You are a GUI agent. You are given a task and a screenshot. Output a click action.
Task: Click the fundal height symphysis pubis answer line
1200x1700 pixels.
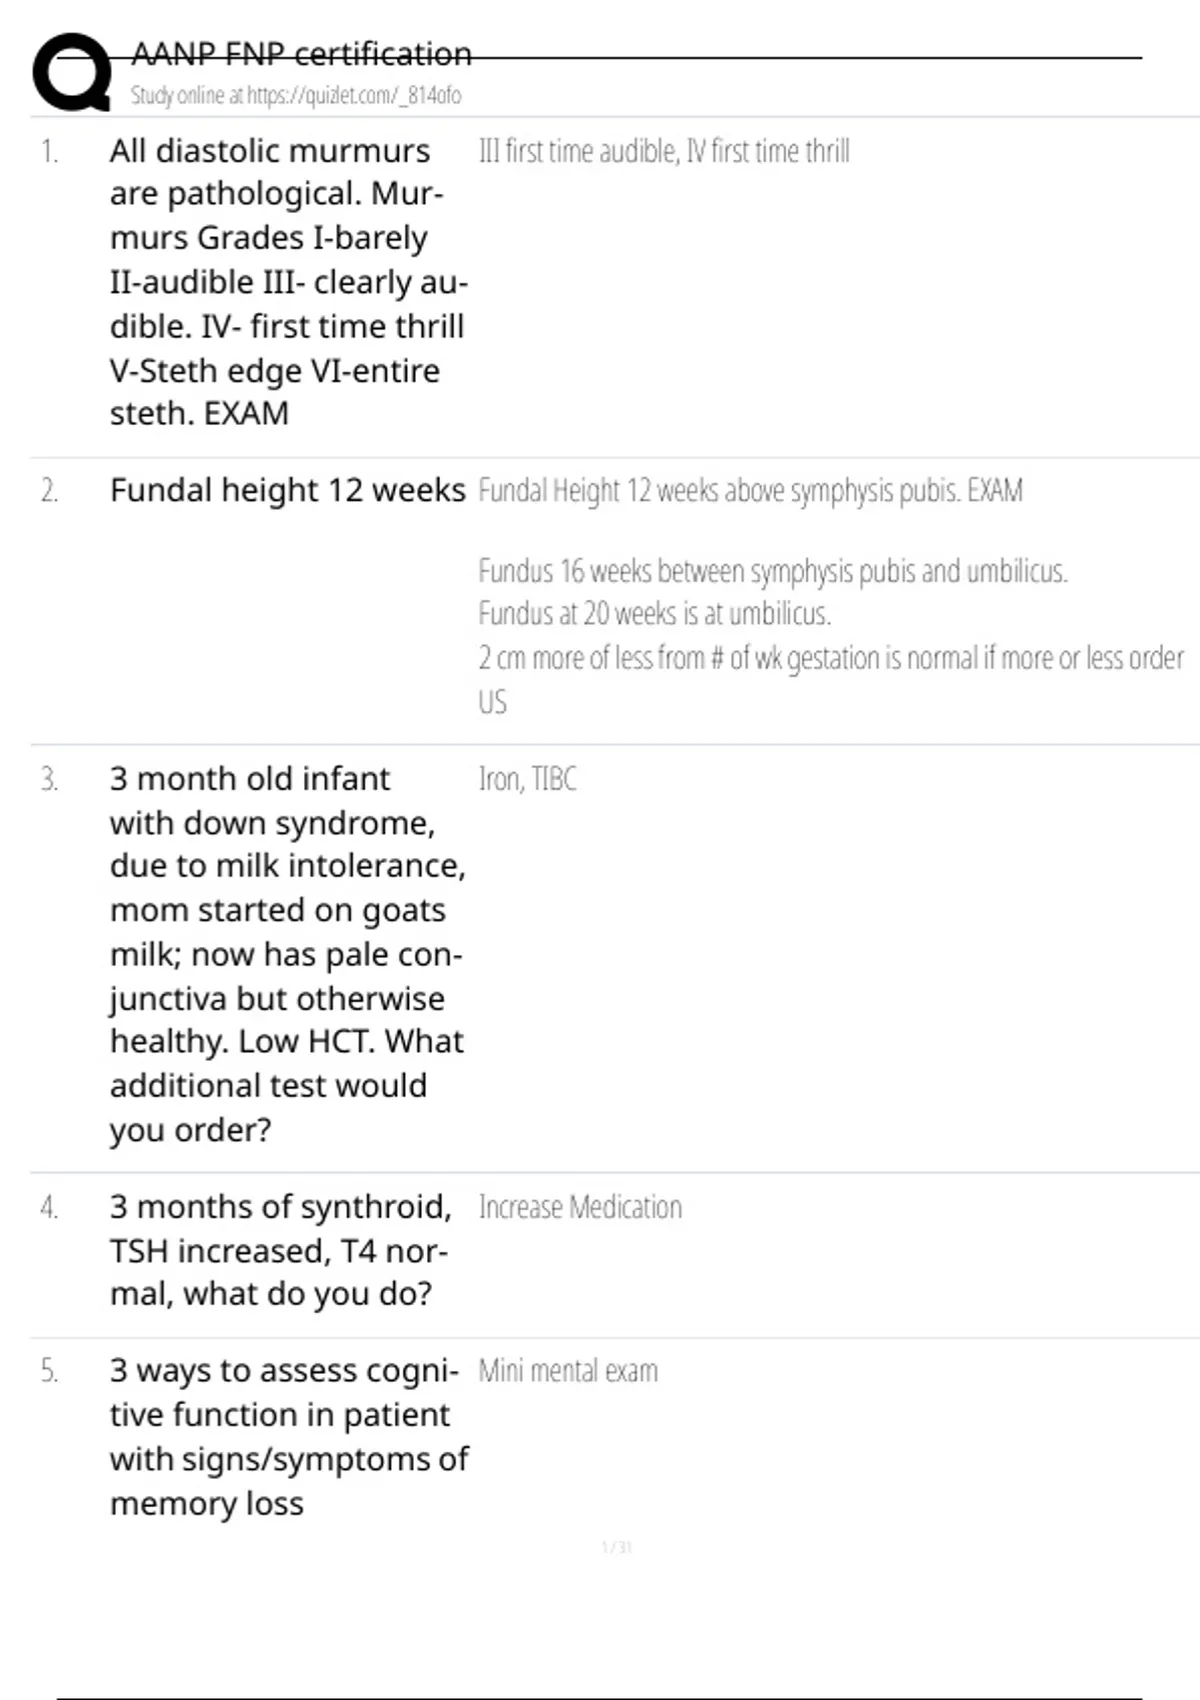click(x=750, y=491)
